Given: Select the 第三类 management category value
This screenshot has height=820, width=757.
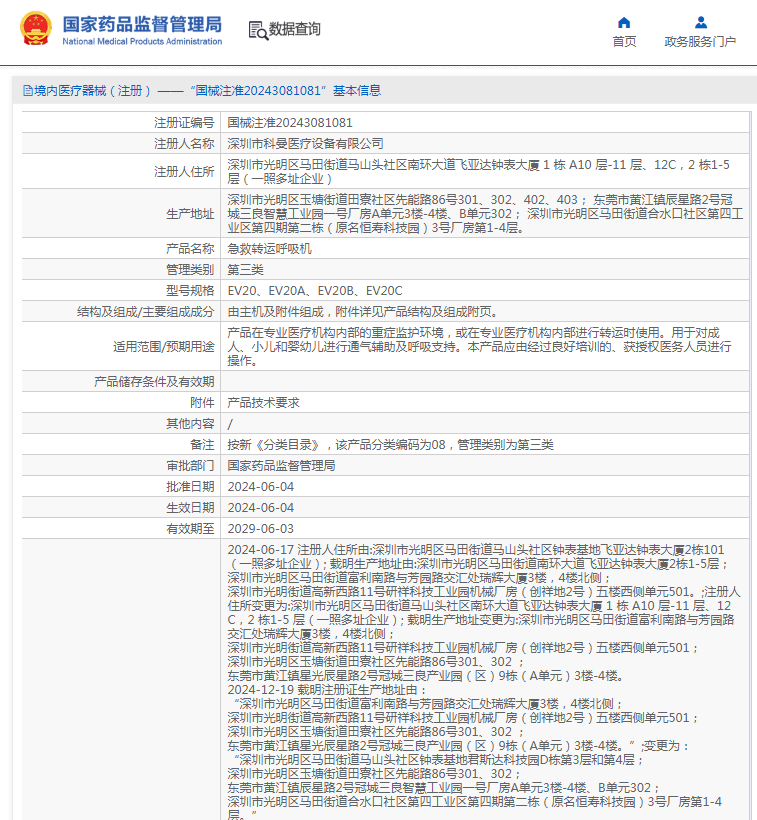Looking at the screenshot, I should tap(246, 269).
